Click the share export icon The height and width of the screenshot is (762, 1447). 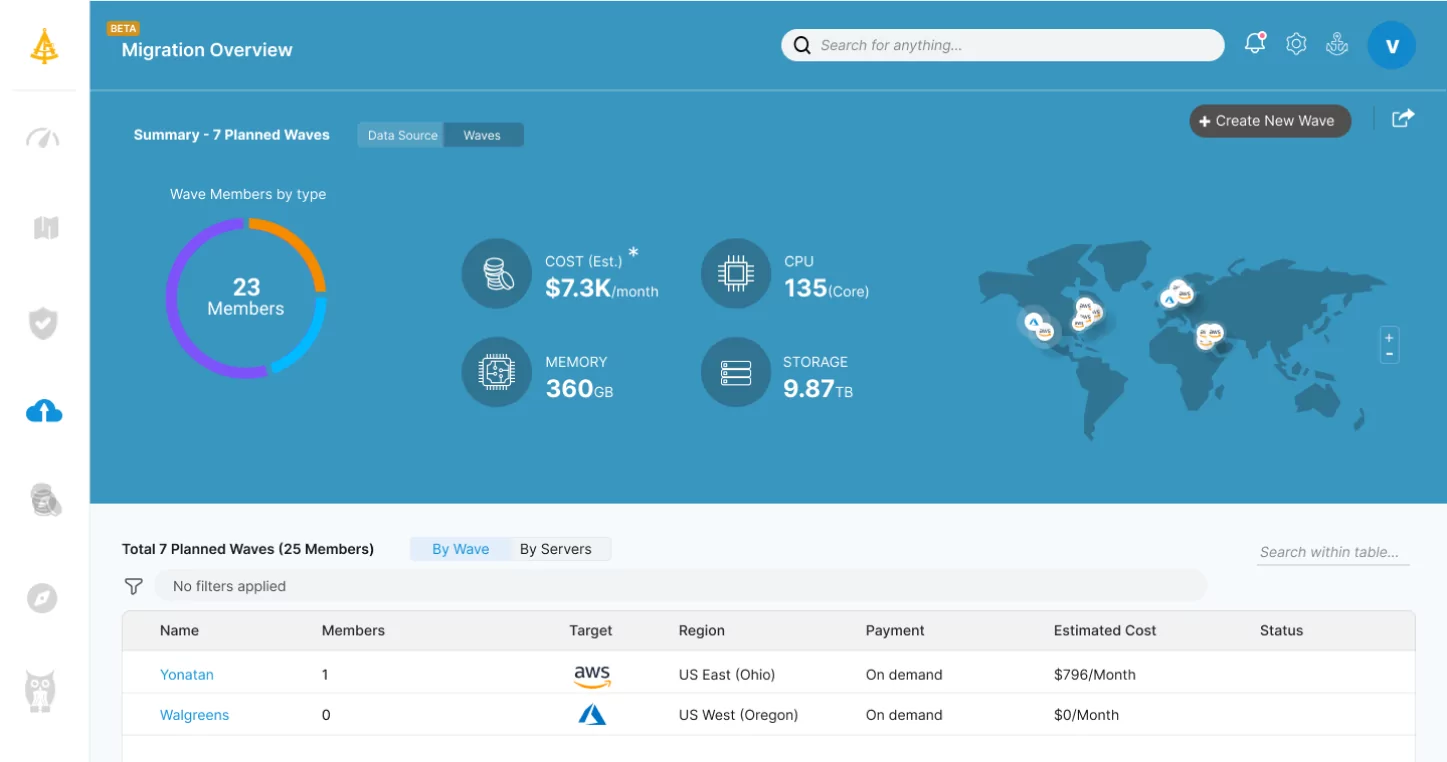click(1403, 118)
